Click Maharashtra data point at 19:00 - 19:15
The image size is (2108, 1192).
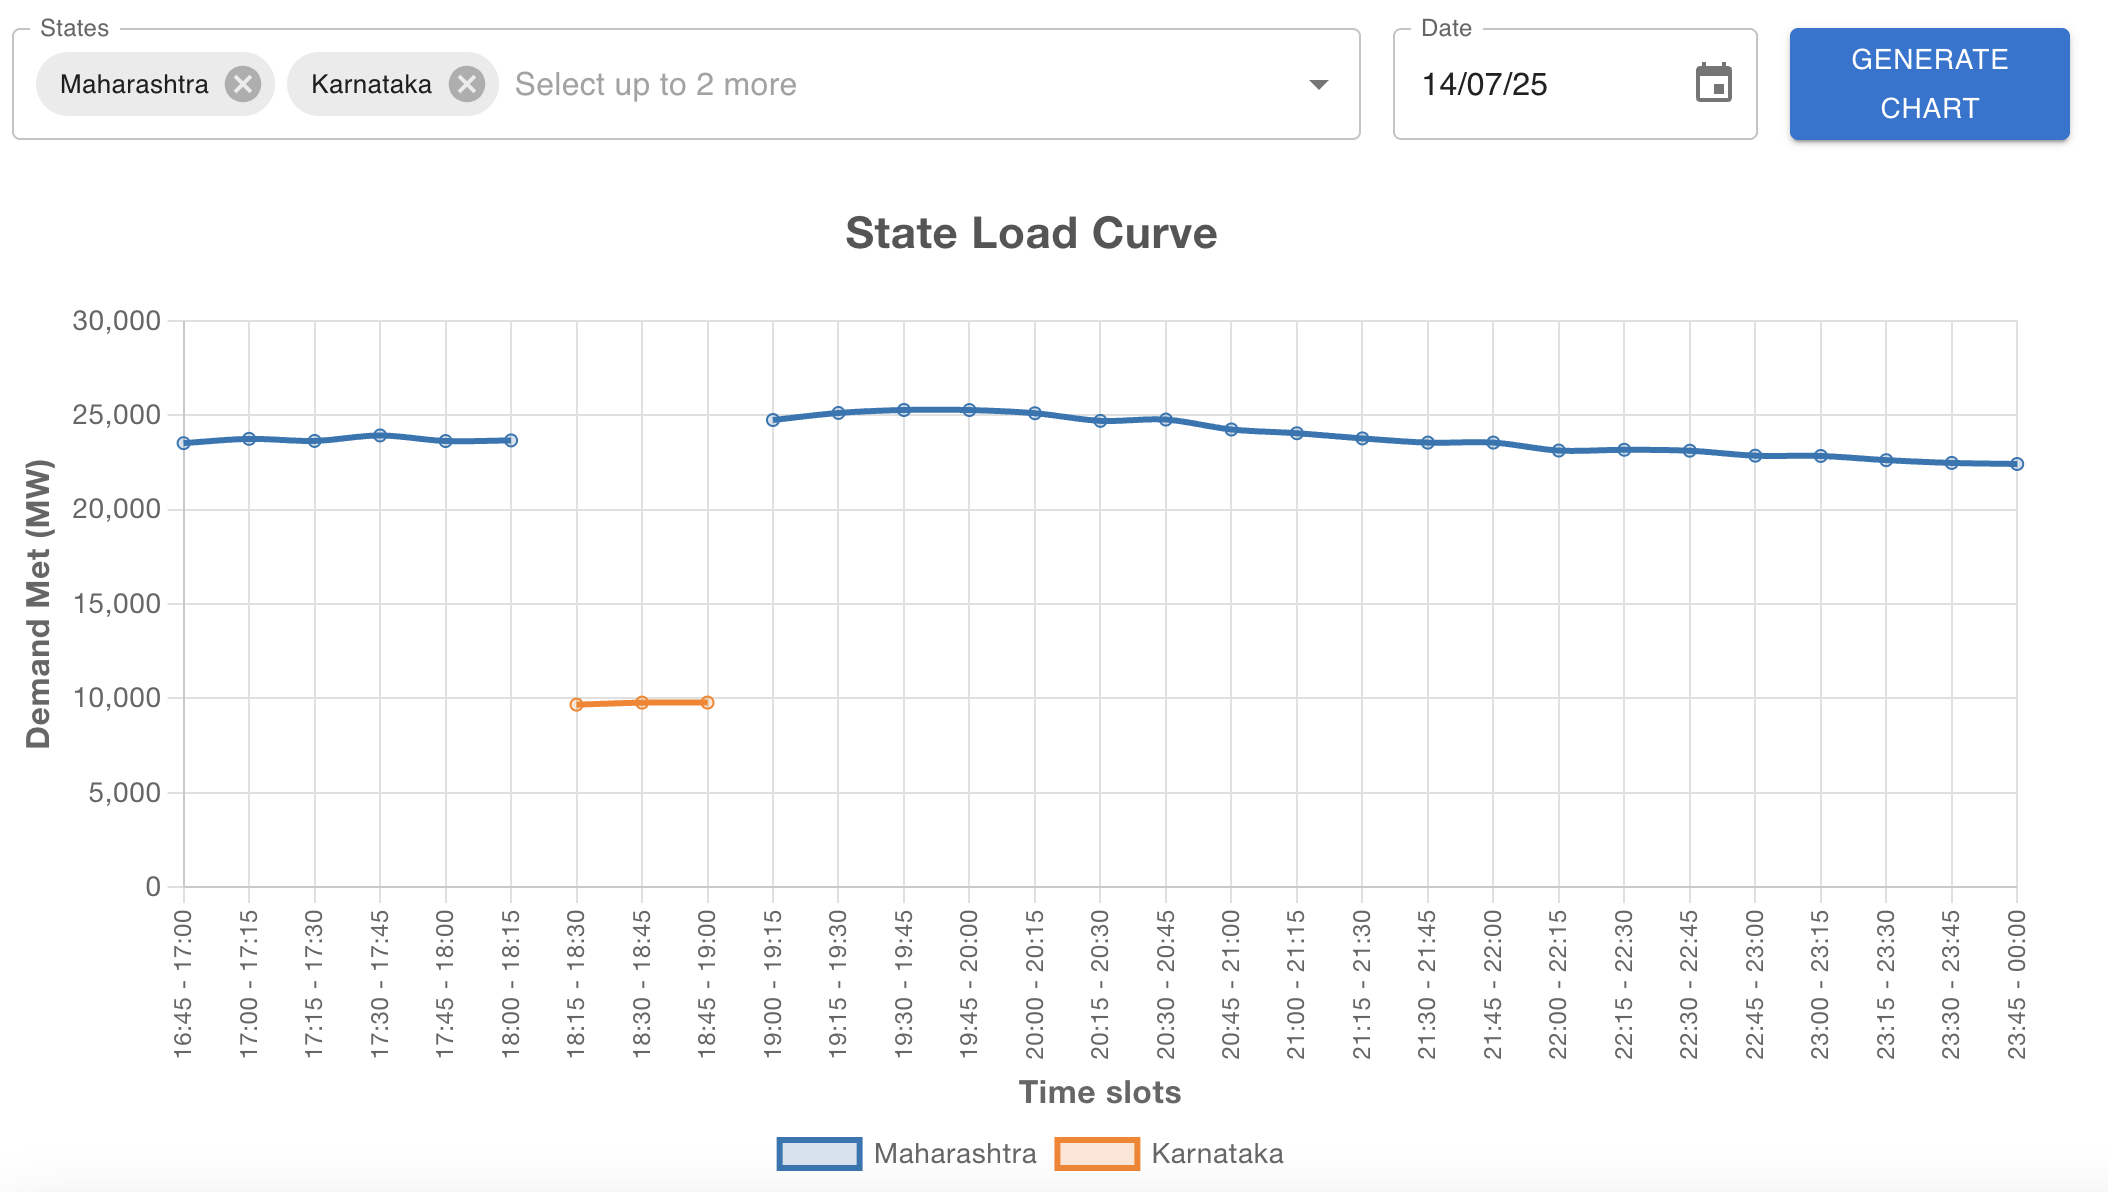pyautogui.click(x=773, y=420)
